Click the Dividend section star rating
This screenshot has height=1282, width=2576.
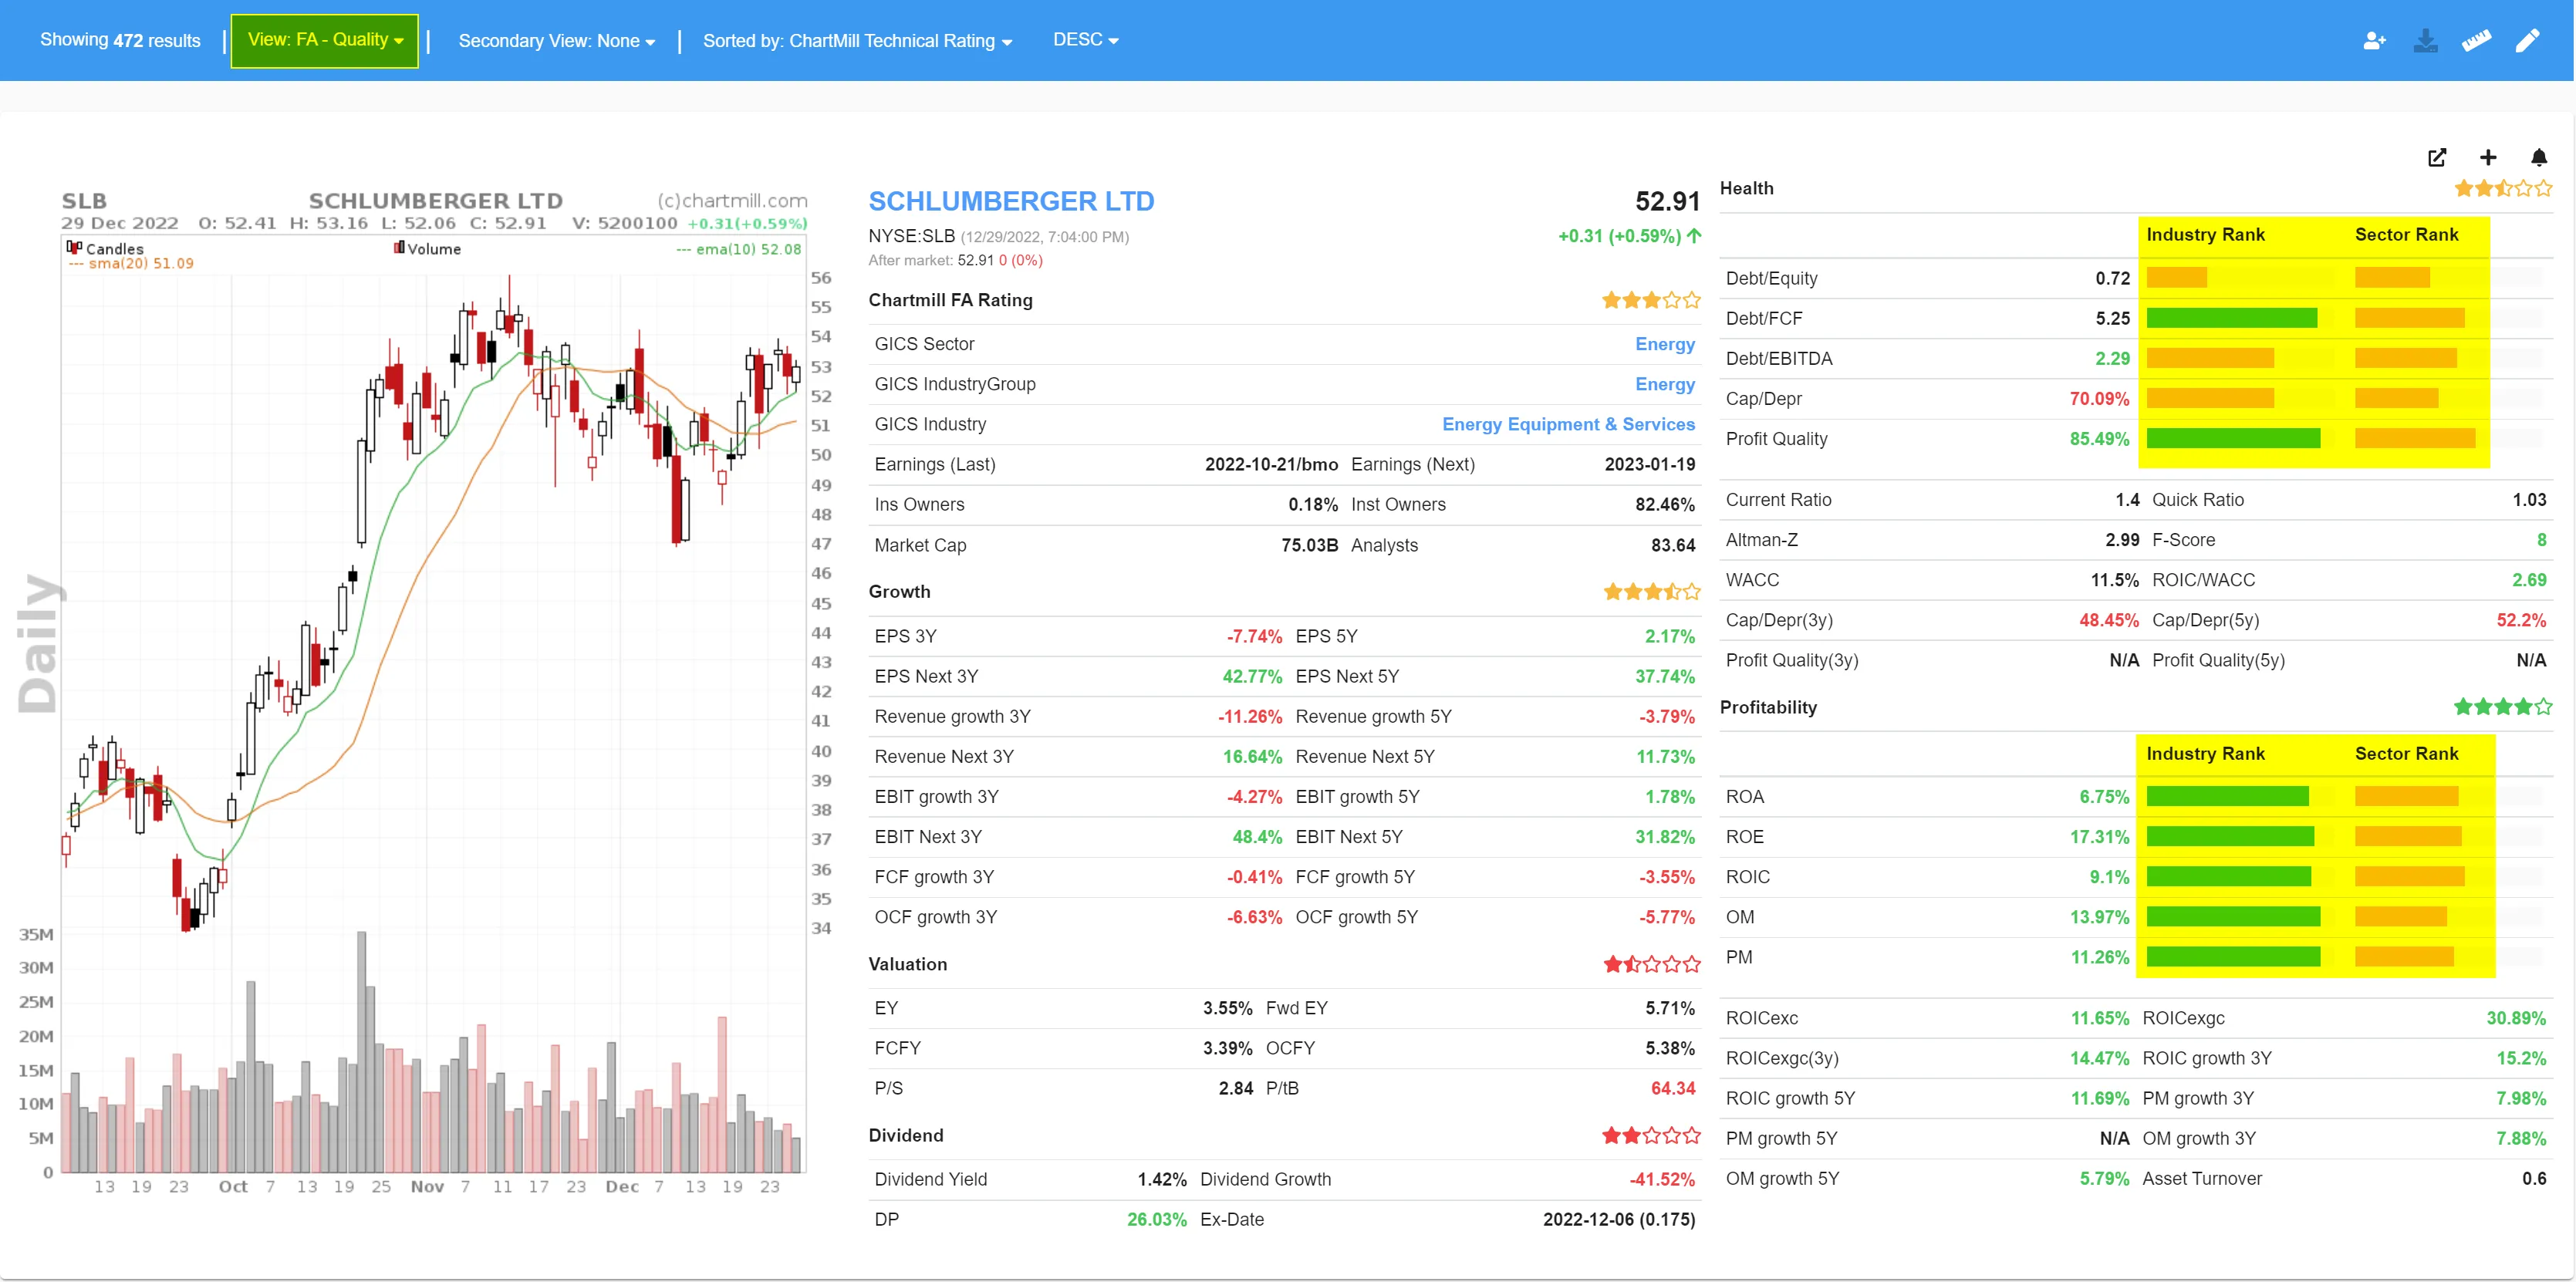pos(1651,1135)
